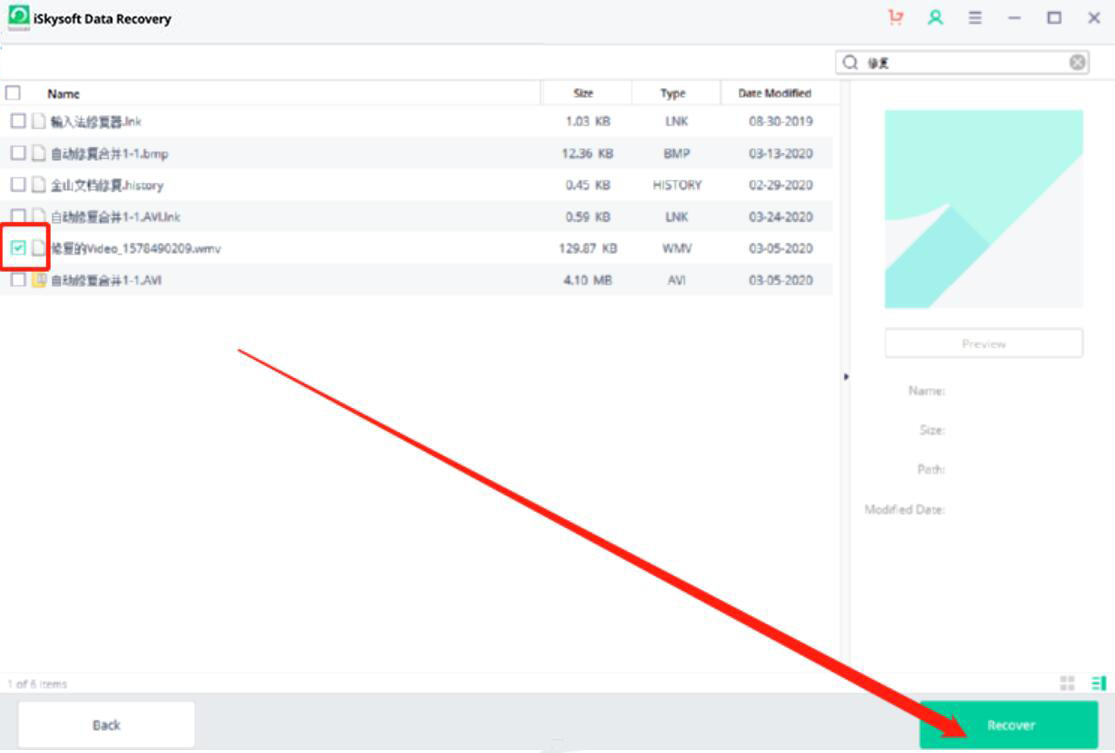Close the iSkysoft Data Recovery window

[1094, 18]
